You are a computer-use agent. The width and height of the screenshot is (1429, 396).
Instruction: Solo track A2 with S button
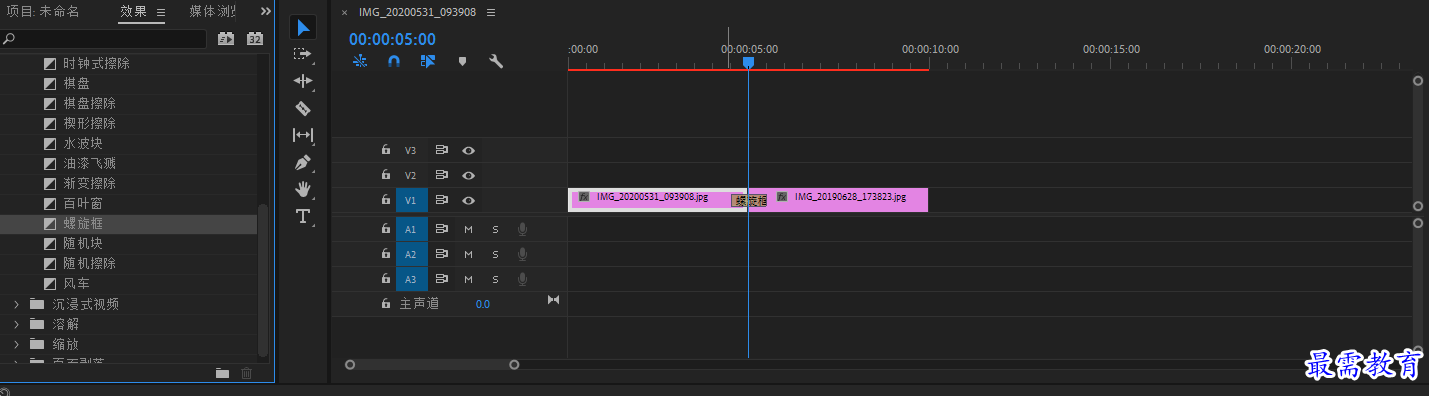[495, 254]
